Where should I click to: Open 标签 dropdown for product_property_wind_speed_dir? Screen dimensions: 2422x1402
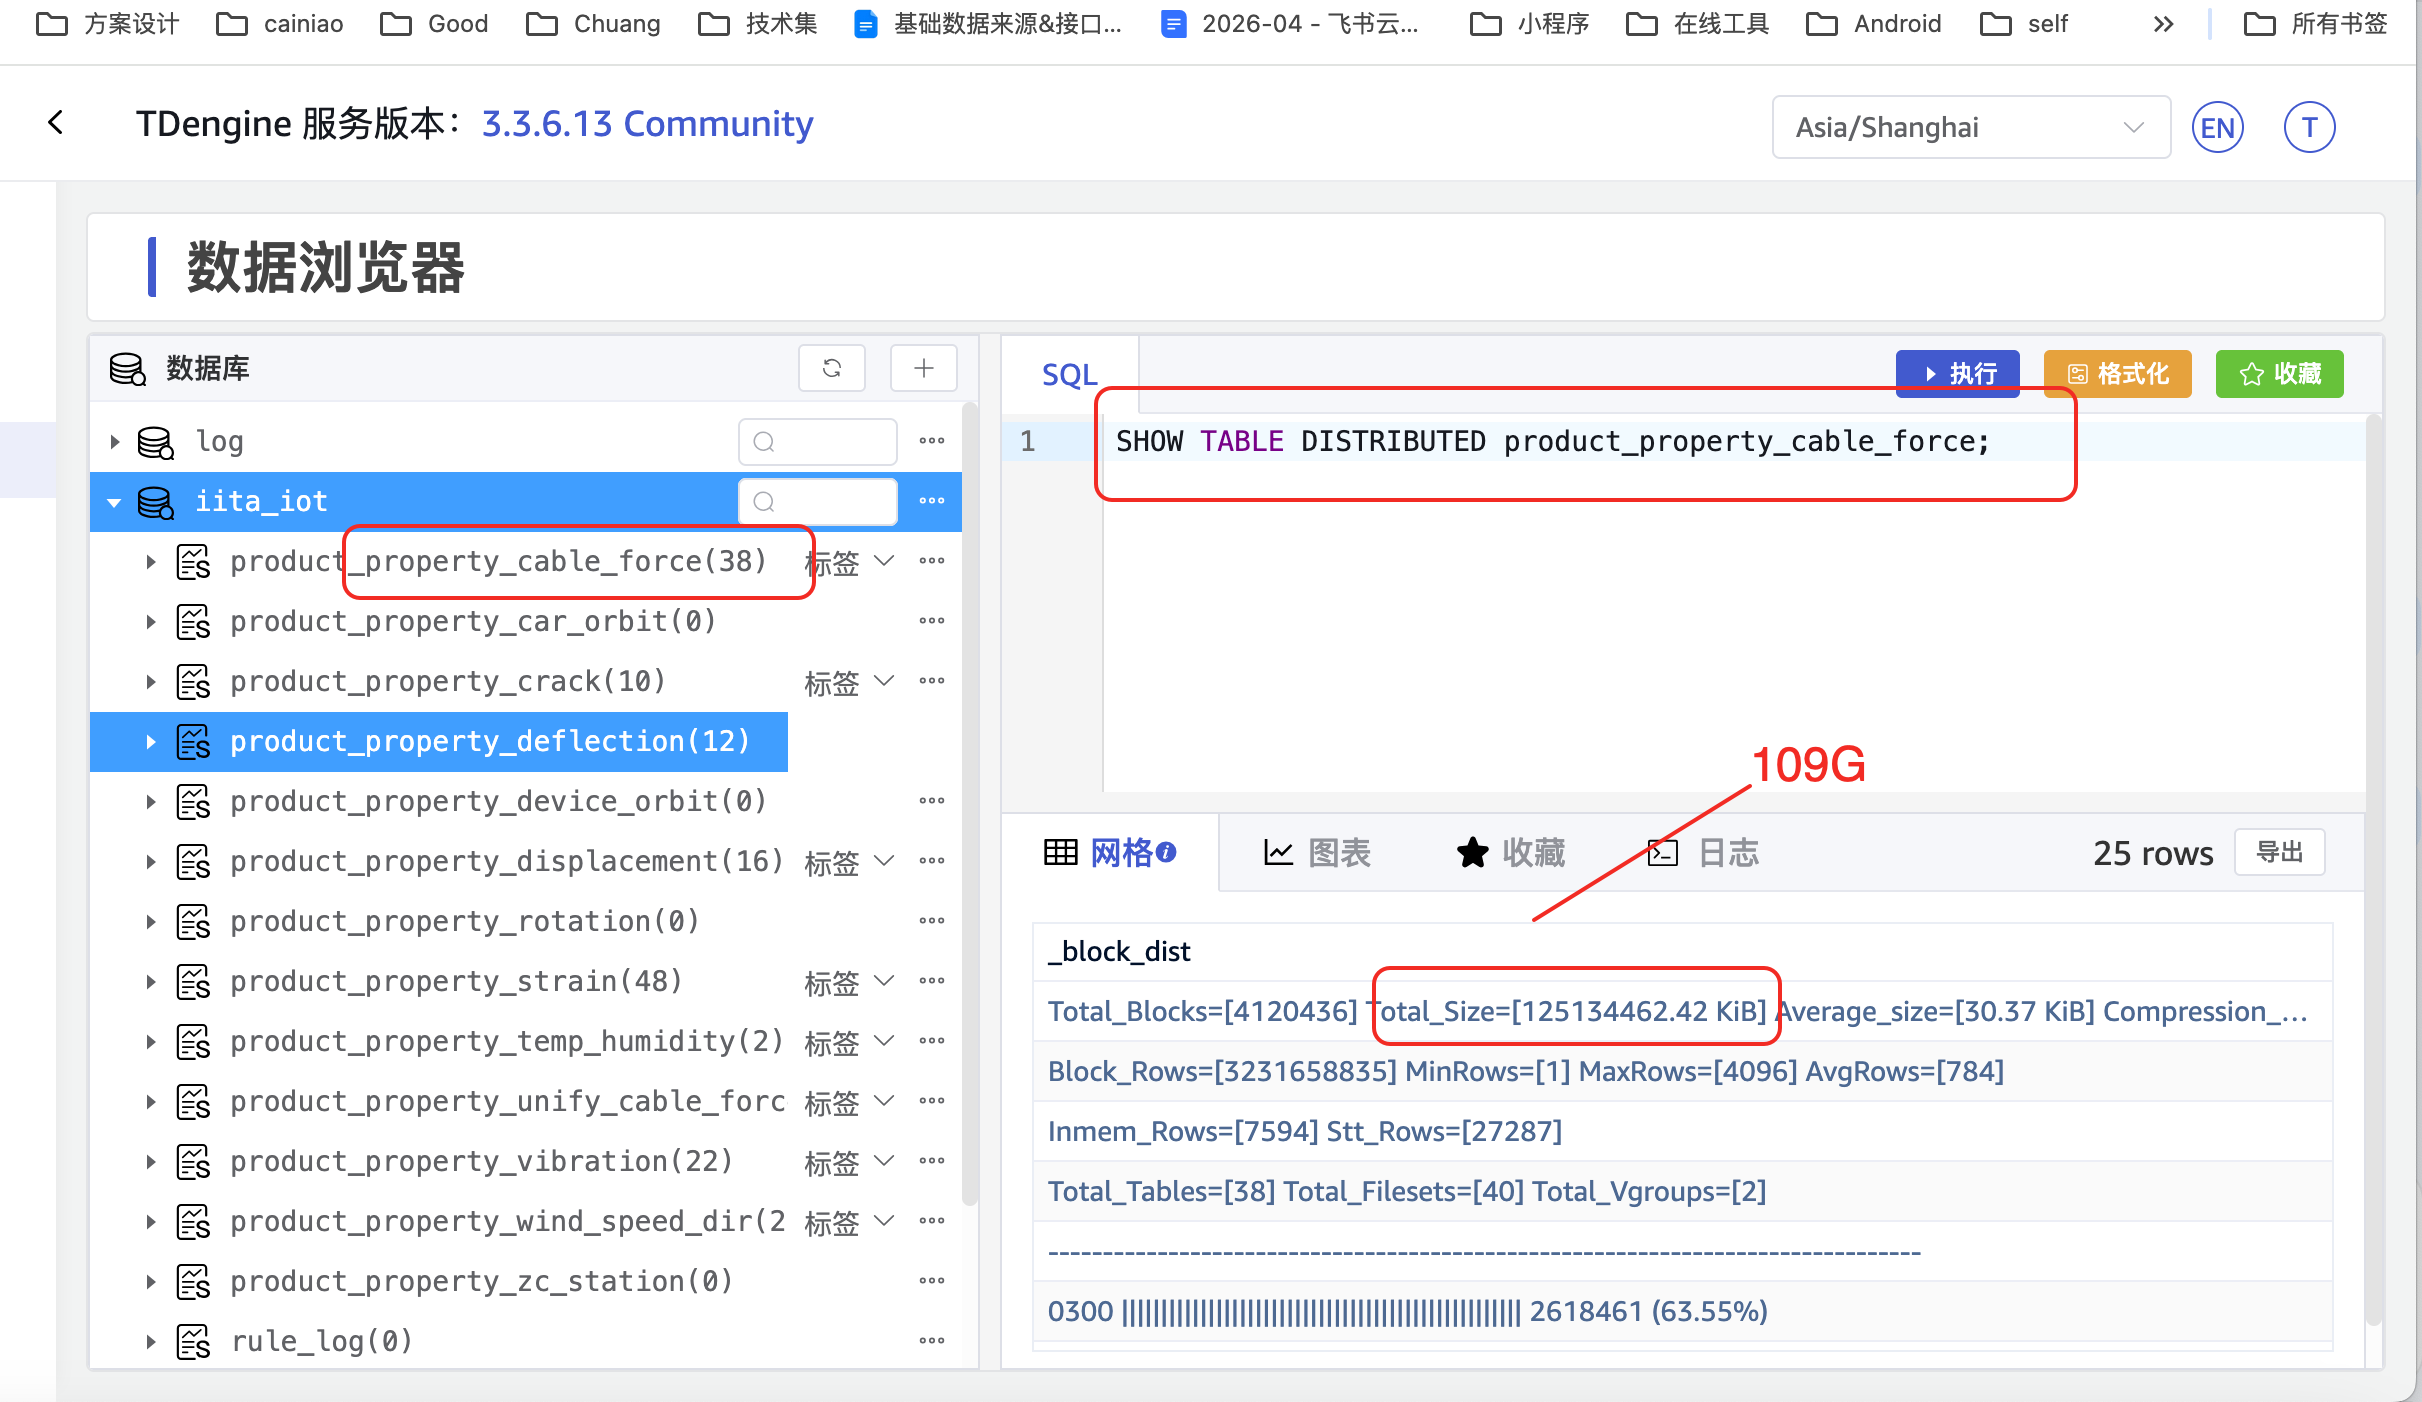click(848, 1222)
